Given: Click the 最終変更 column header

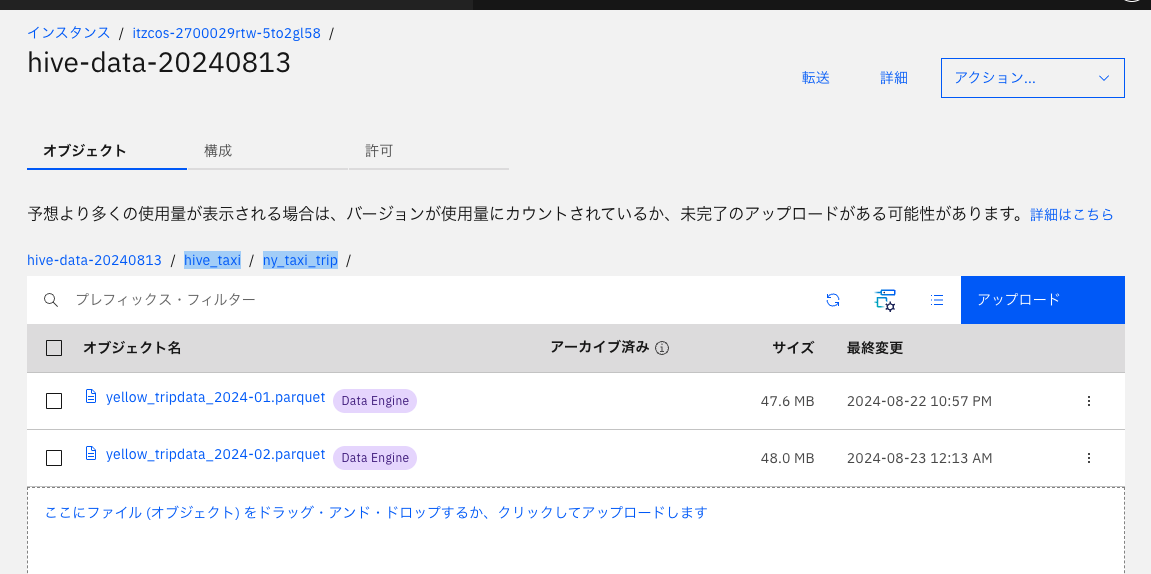Looking at the screenshot, I should pyautogui.click(x=875, y=348).
